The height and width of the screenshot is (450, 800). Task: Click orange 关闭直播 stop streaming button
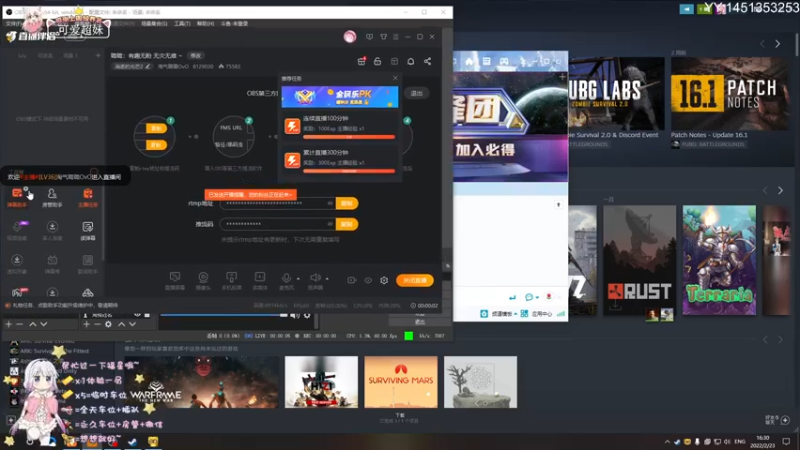pos(415,280)
